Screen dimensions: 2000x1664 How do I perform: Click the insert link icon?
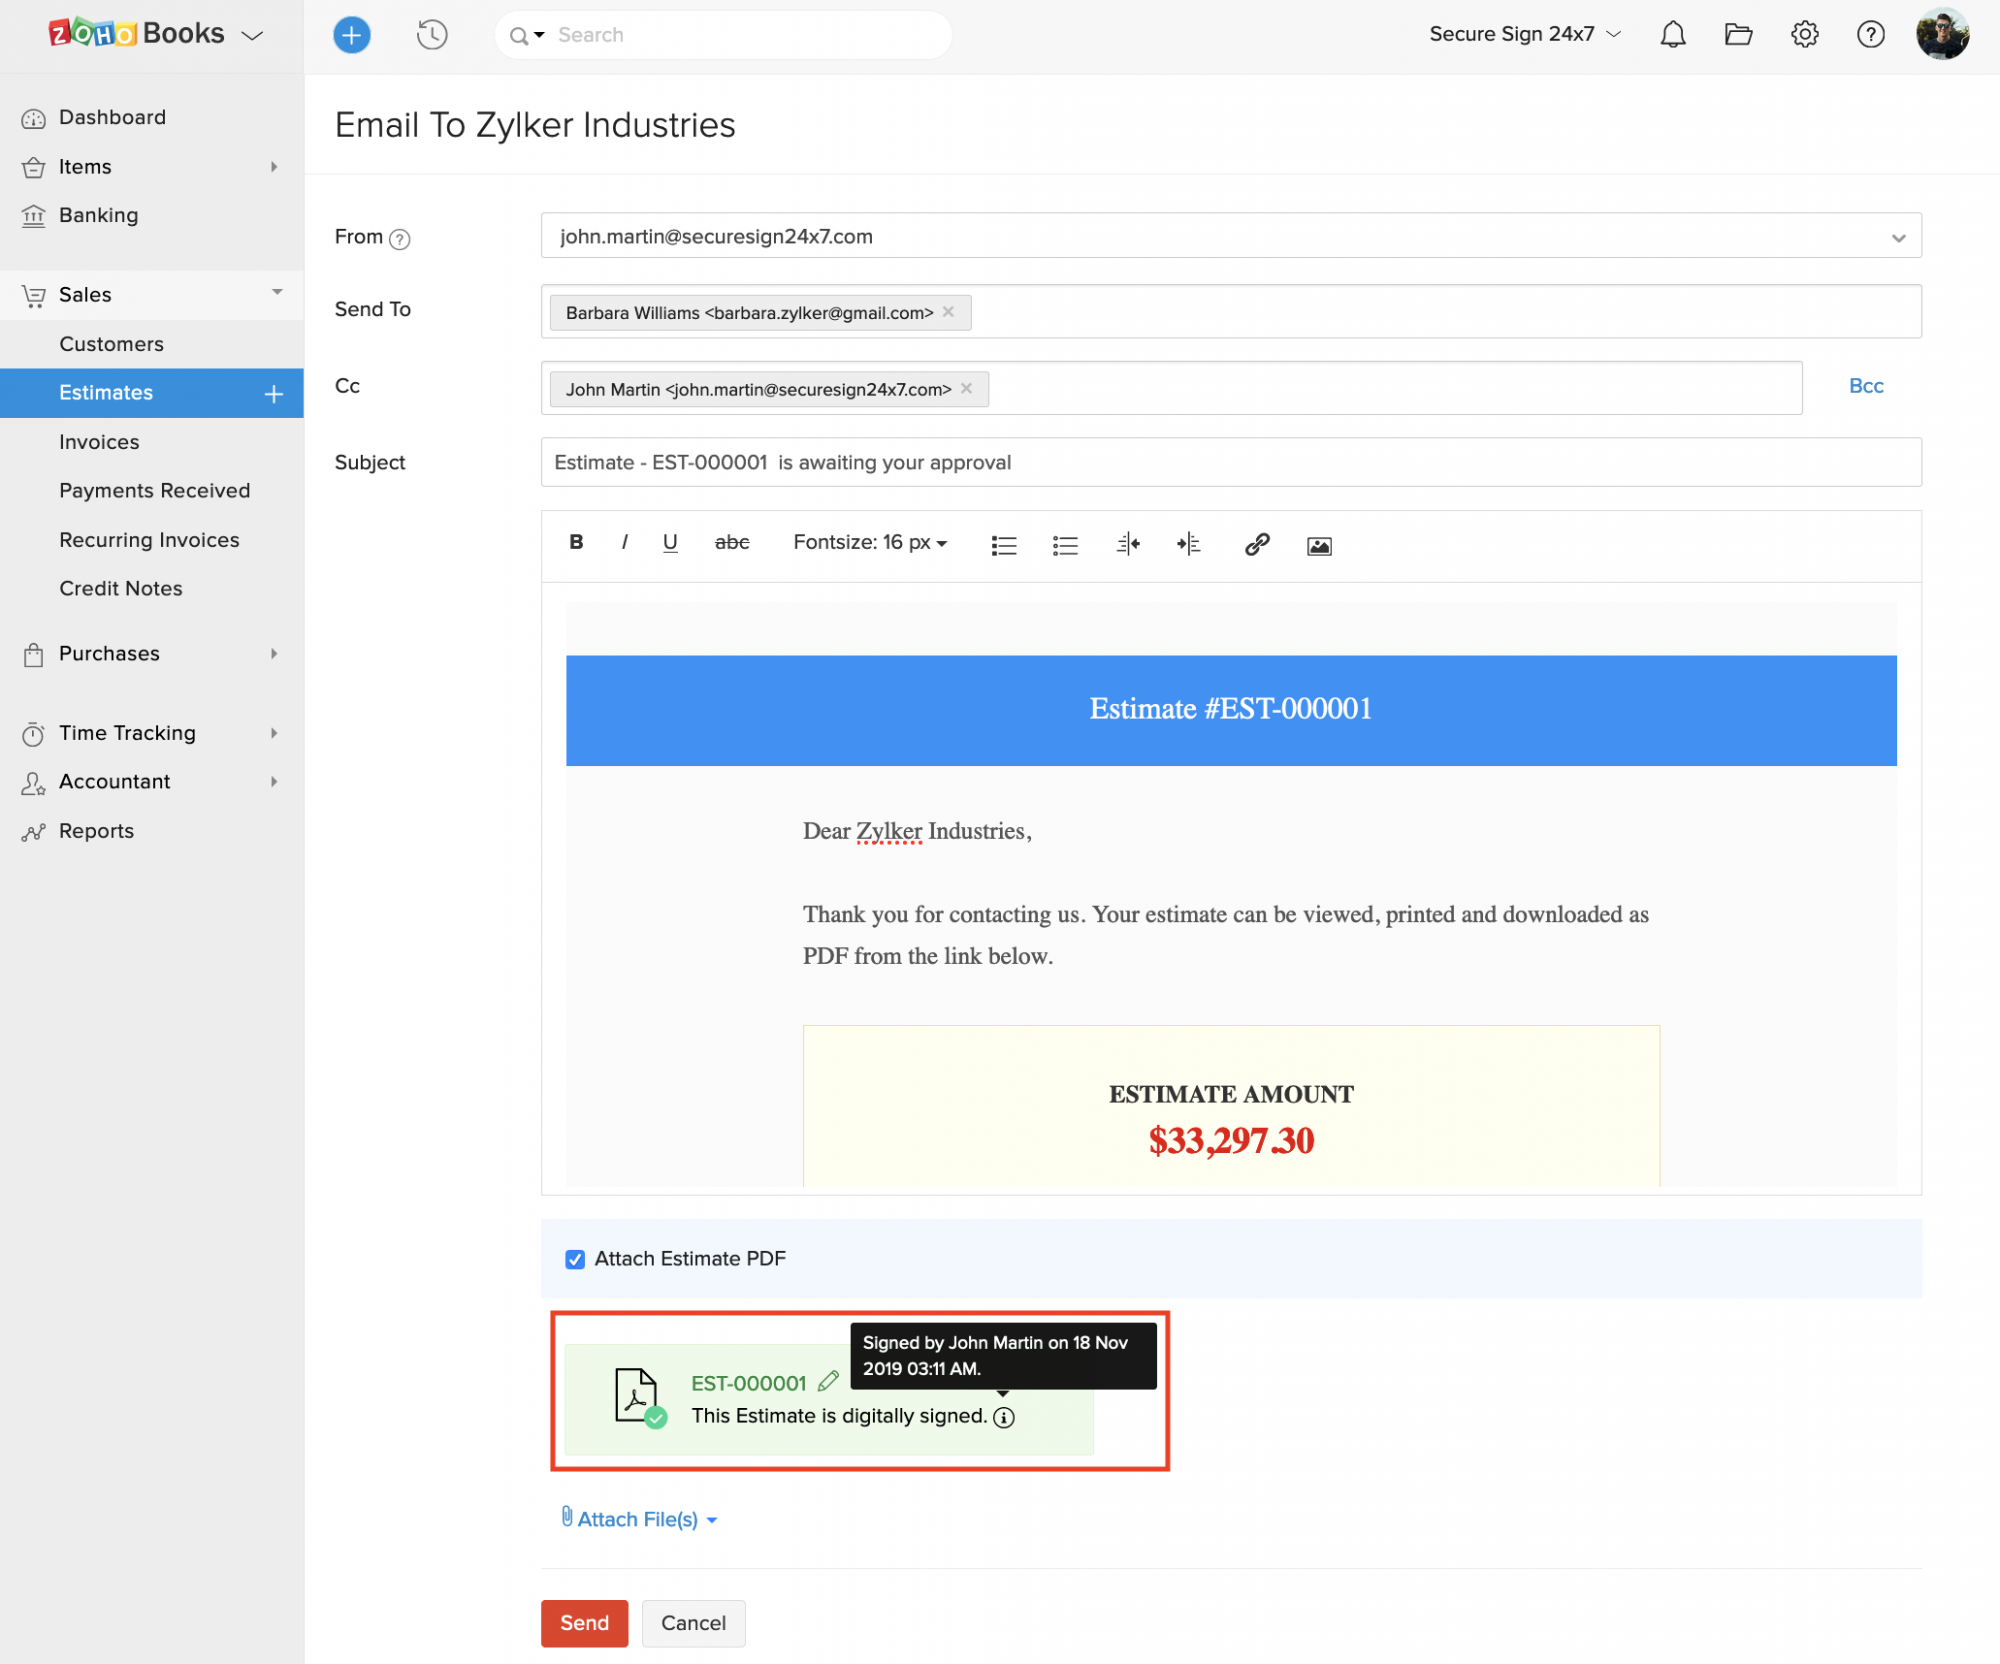tap(1257, 543)
